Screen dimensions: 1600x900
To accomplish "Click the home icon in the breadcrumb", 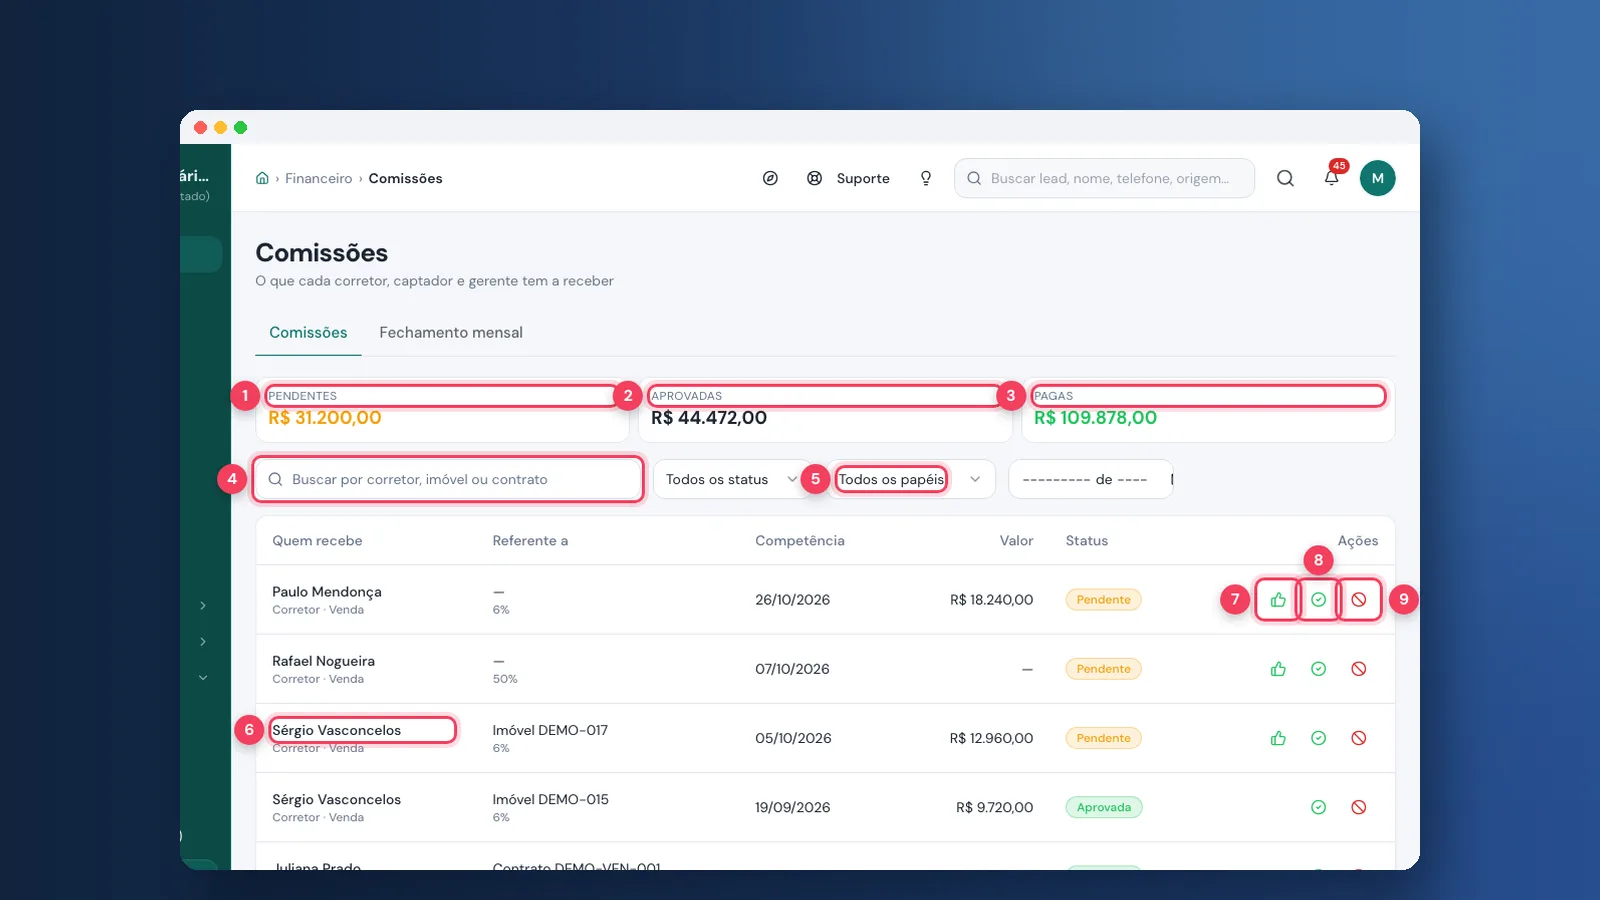I will point(262,178).
